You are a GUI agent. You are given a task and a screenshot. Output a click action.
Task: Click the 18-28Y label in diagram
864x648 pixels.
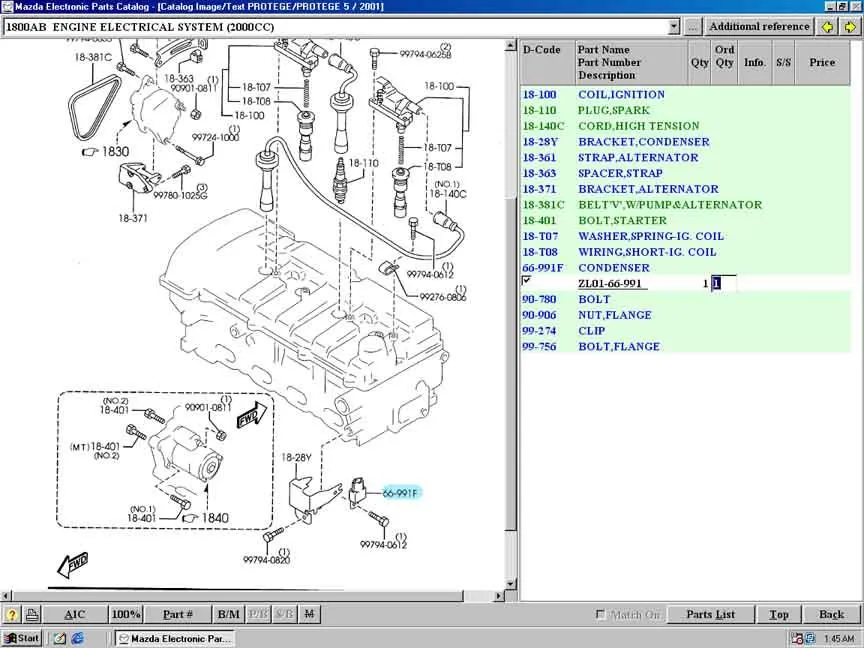coord(296,457)
